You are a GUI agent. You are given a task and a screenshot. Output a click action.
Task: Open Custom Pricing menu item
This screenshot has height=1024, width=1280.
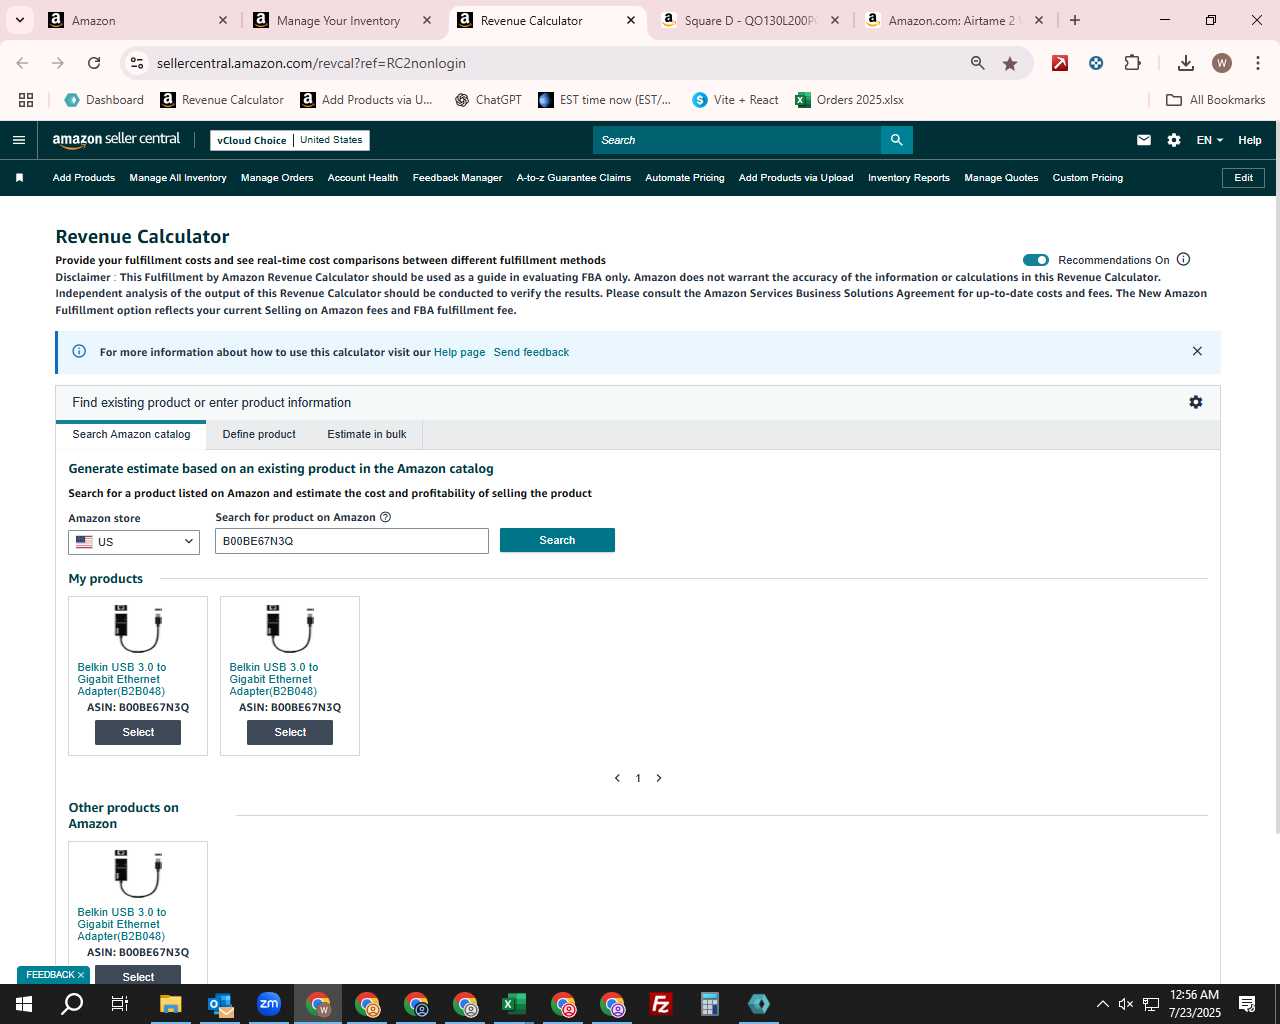1088,178
